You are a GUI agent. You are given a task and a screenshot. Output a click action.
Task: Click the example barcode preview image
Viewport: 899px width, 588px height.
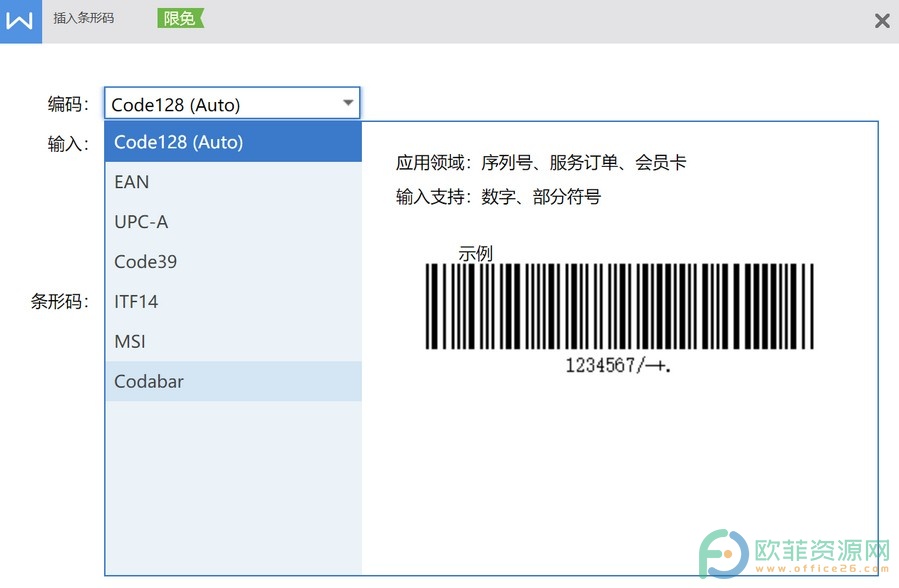pyautogui.click(x=619, y=306)
